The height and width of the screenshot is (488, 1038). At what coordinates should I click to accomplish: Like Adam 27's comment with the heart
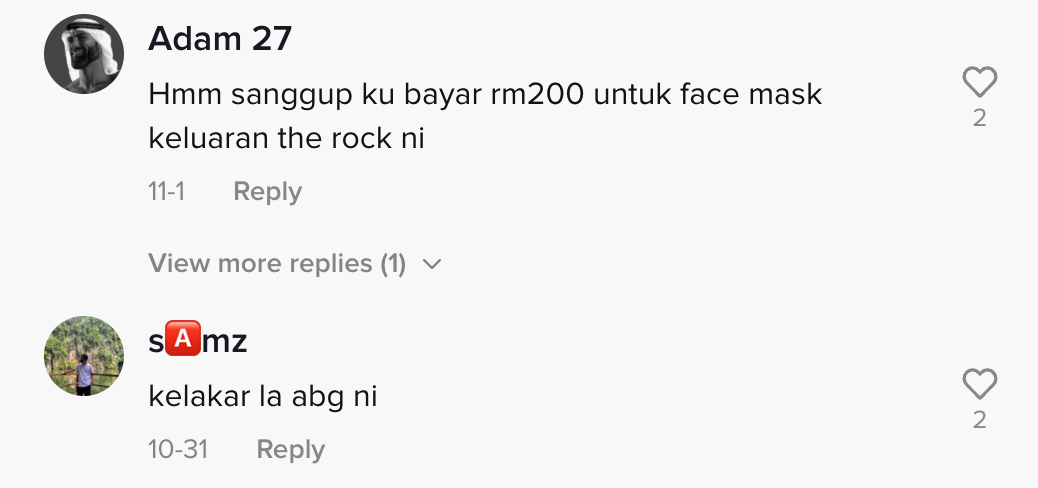pyautogui.click(x=979, y=82)
